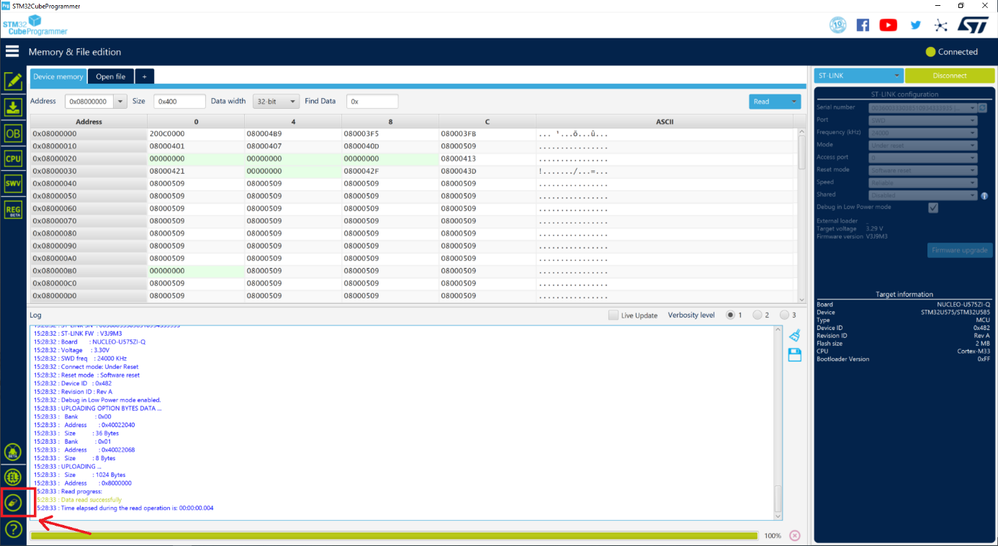Image resolution: width=998 pixels, height=546 pixels.
Task: Show info about Shared mode
Action: coord(984,195)
